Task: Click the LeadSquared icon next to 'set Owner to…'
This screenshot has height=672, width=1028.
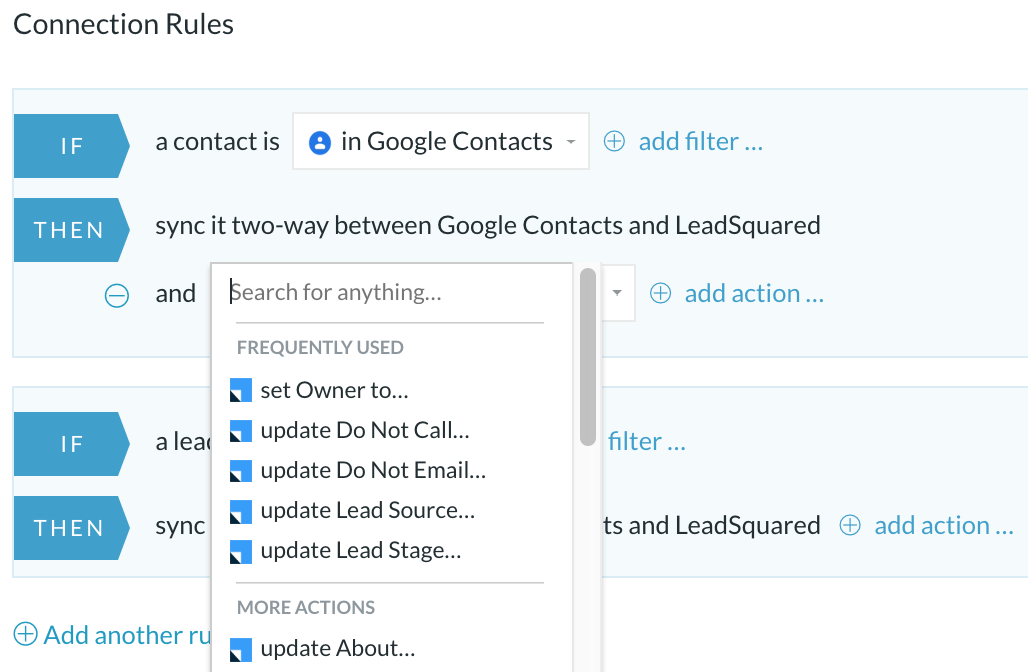Action: [241, 391]
